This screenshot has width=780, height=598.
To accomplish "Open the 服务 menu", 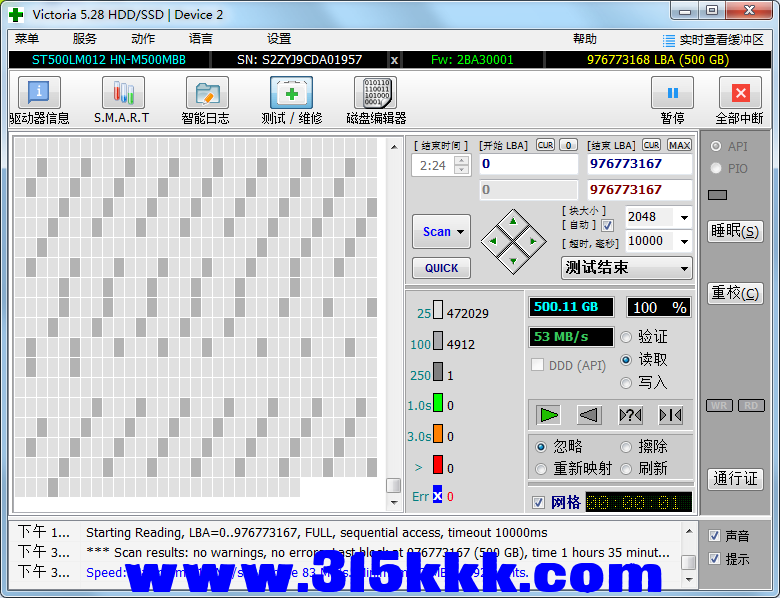I will click(x=85, y=39).
